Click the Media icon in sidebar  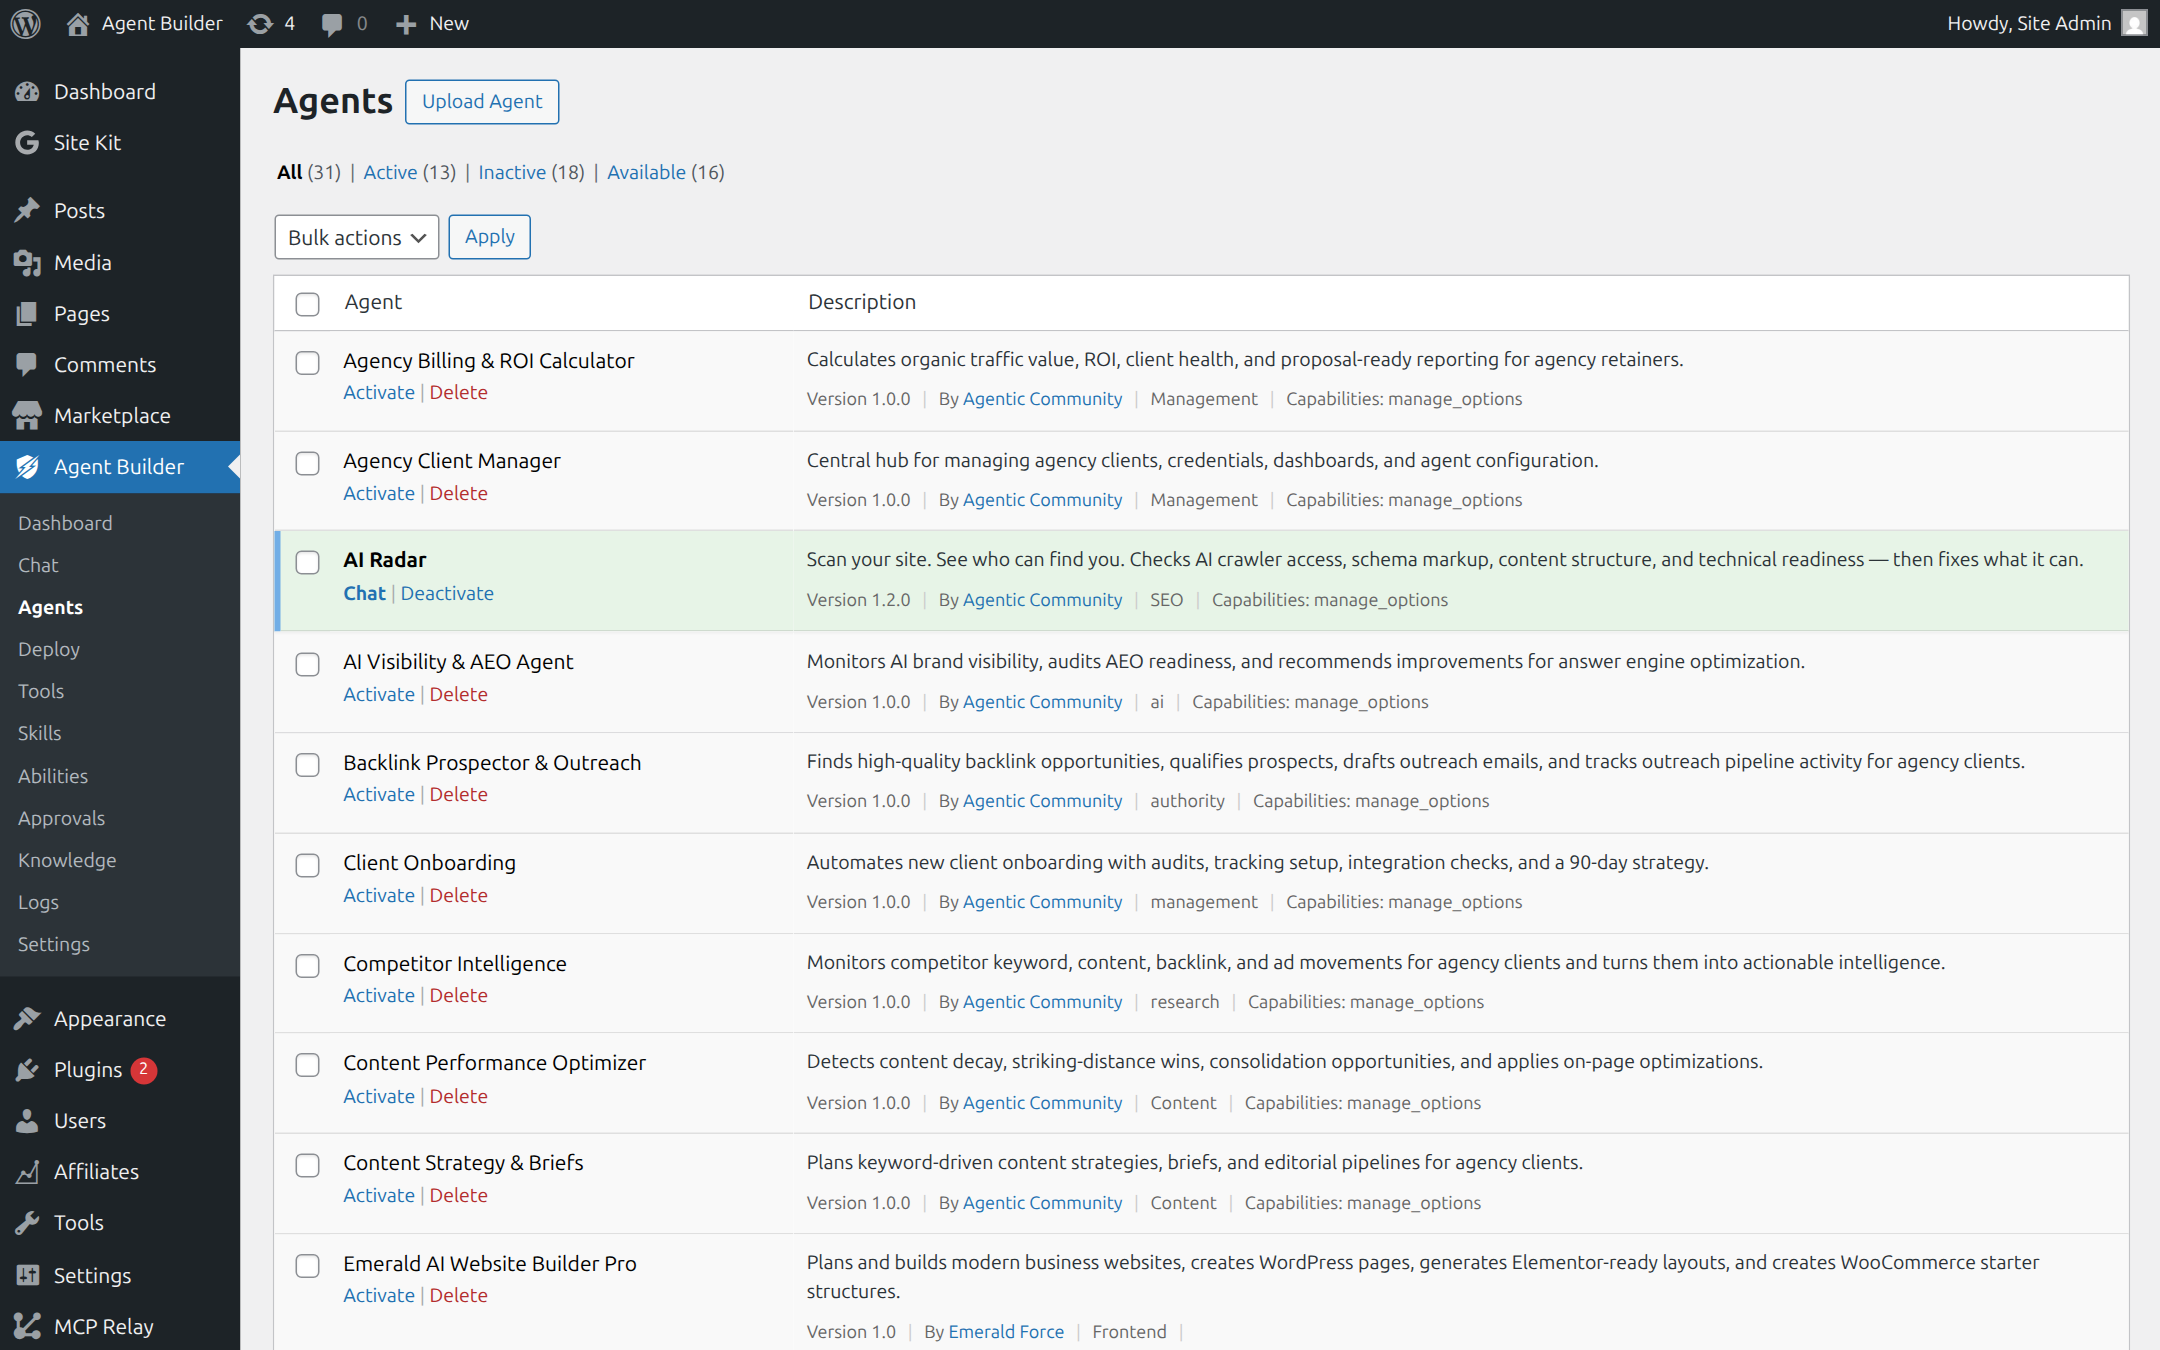(28, 263)
